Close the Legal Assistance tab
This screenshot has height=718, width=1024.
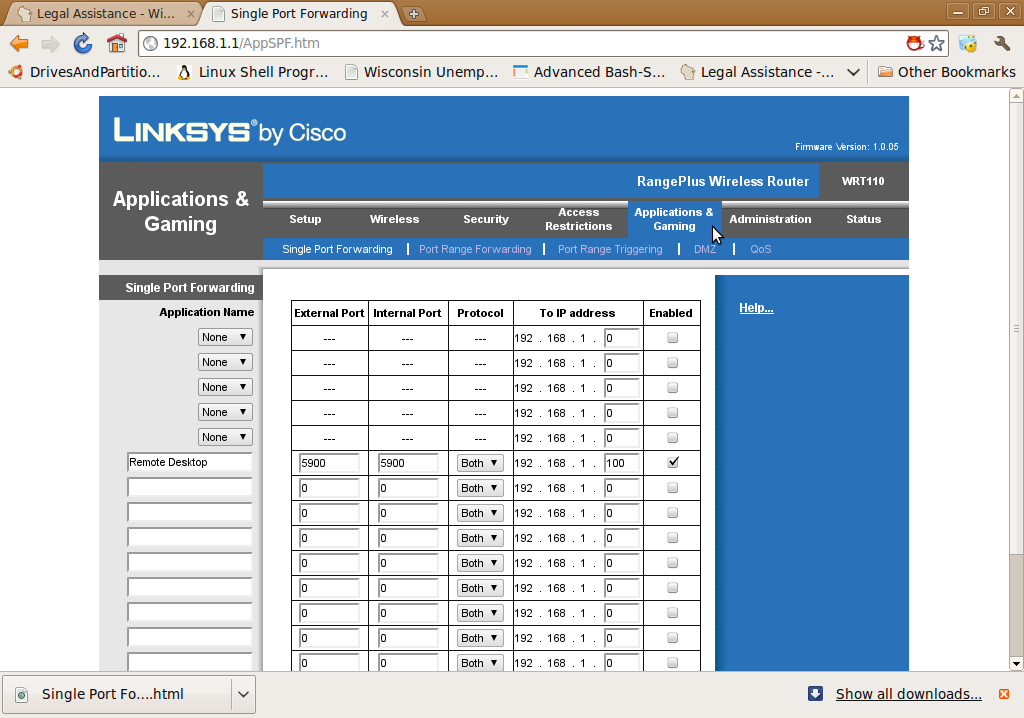[x=191, y=14]
